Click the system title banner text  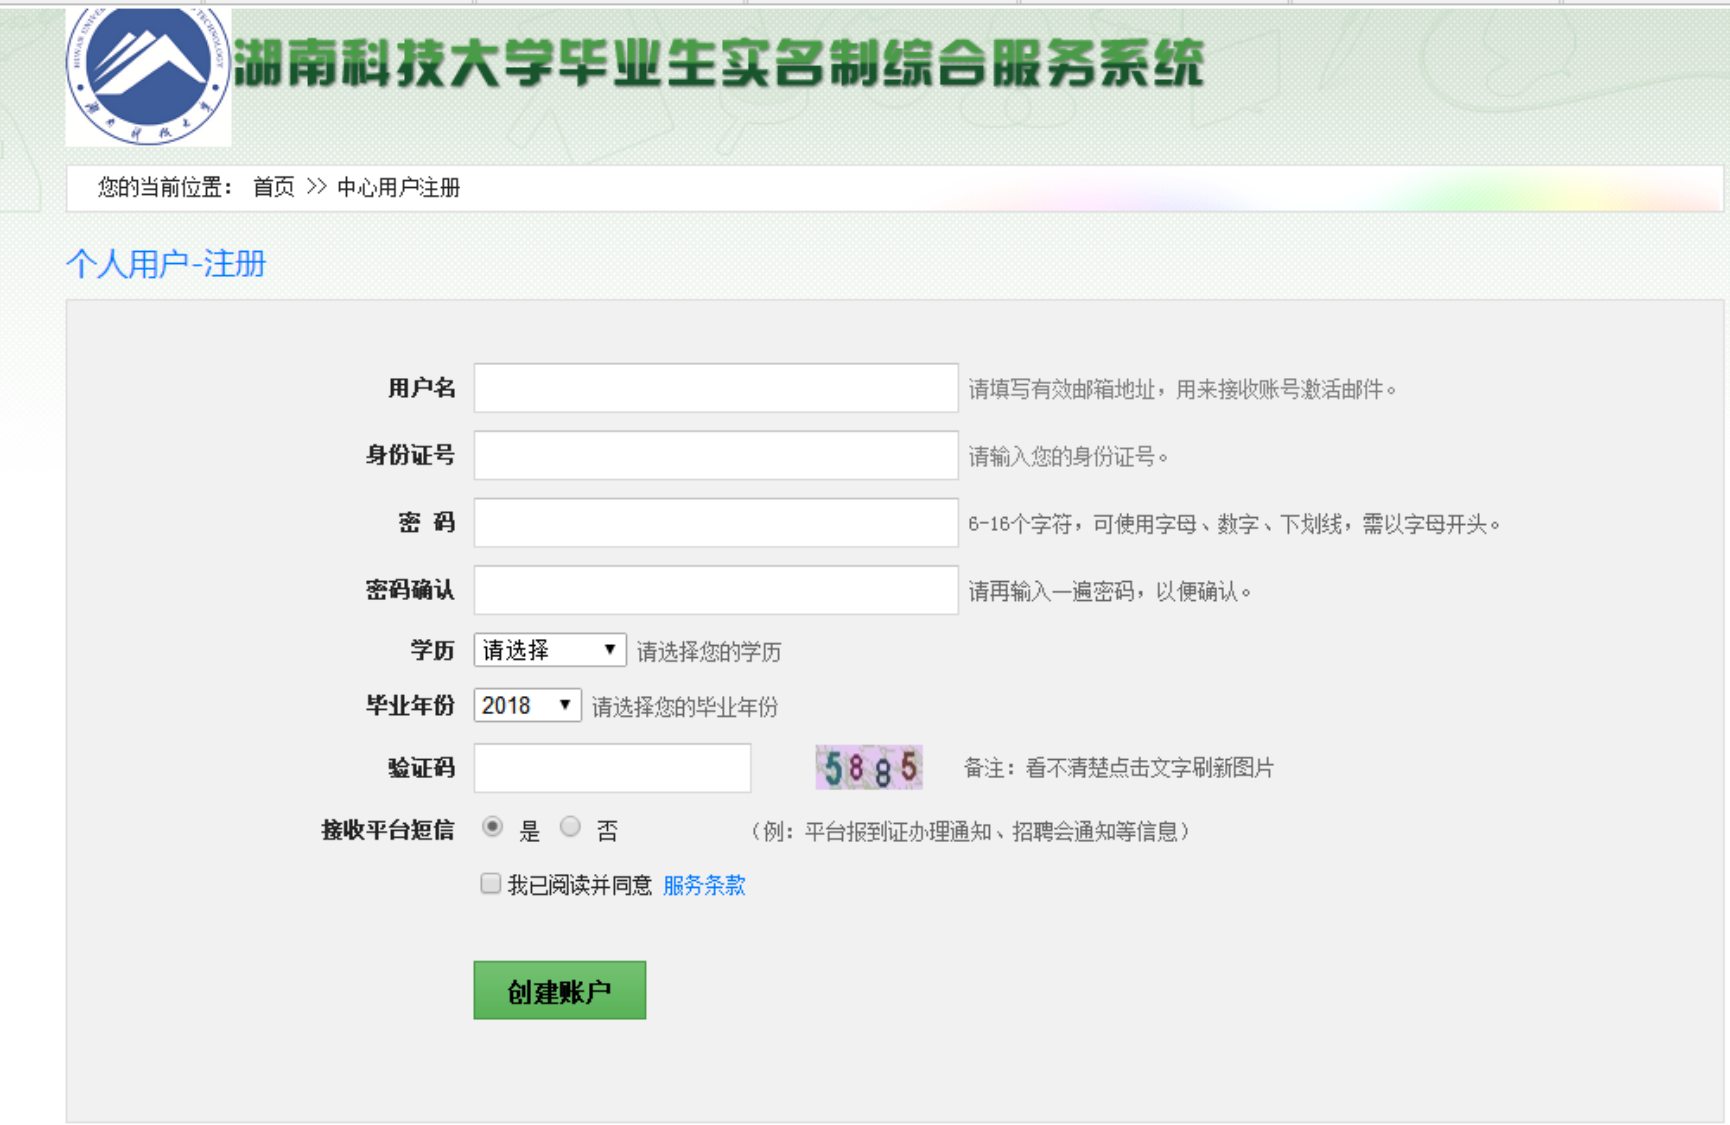718,64
